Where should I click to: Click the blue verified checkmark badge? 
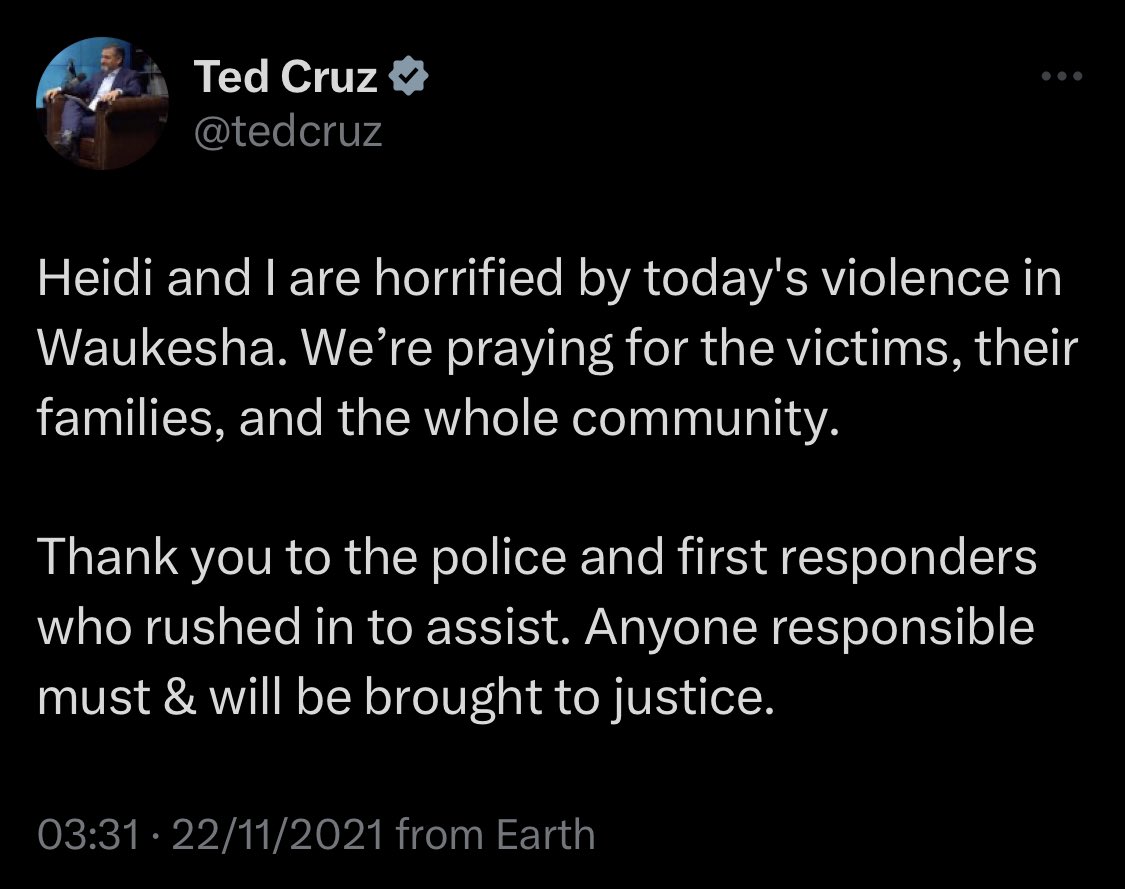pyautogui.click(x=408, y=76)
